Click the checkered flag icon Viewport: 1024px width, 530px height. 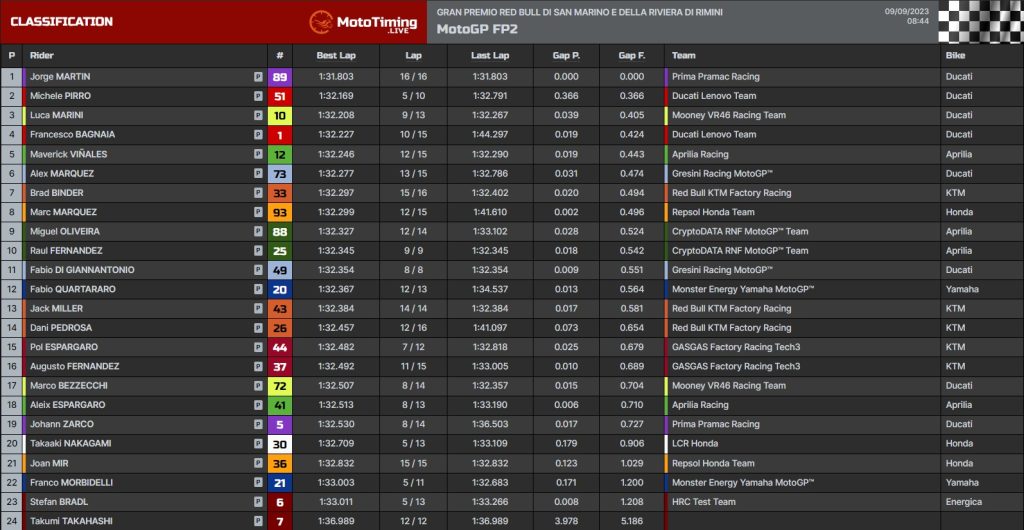pyautogui.click(x=980, y=21)
